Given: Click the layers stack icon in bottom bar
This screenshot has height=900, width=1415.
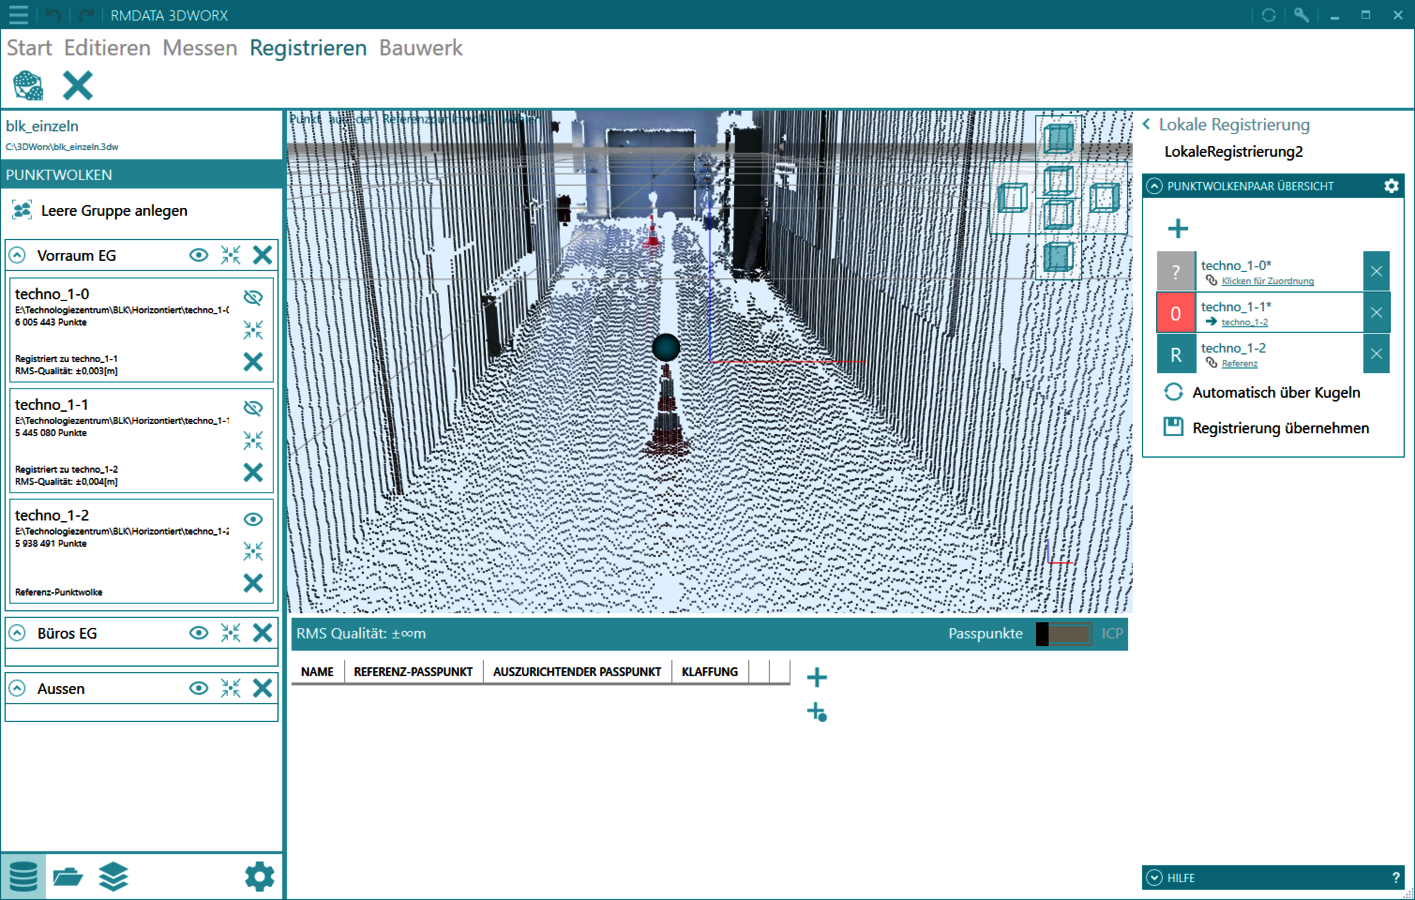Looking at the screenshot, I should coord(113,877).
